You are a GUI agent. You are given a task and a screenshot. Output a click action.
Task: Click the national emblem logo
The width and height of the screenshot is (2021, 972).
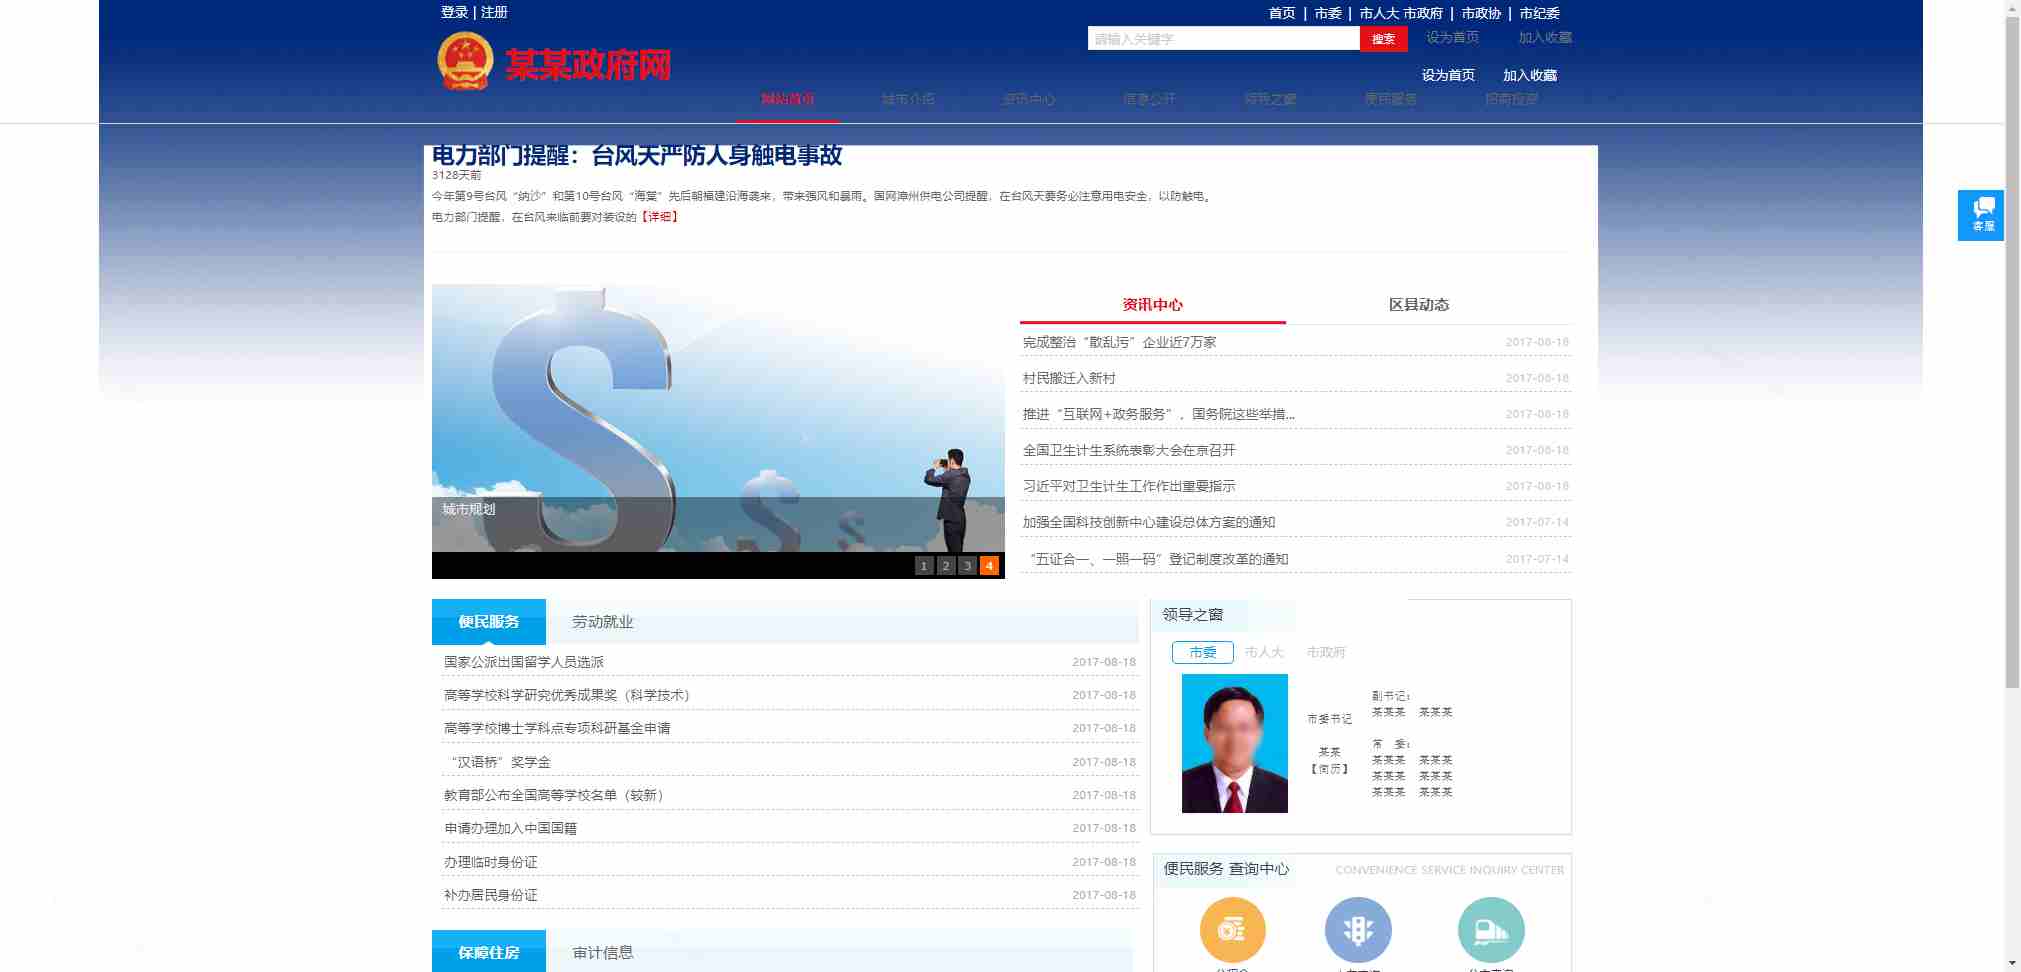(465, 62)
